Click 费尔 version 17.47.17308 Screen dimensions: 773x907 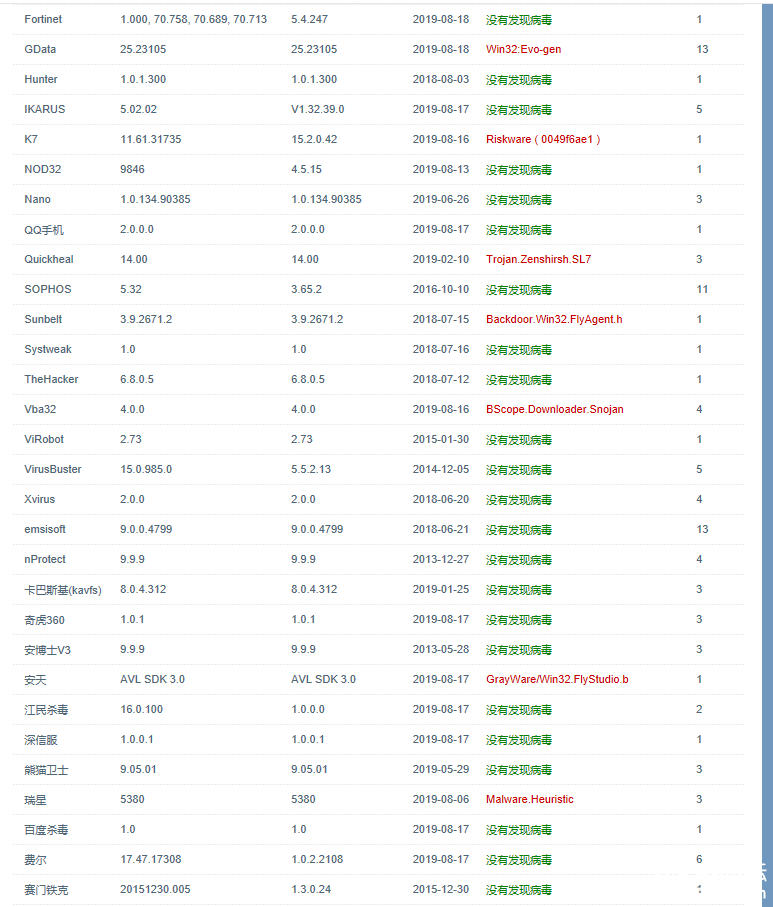point(150,860)
